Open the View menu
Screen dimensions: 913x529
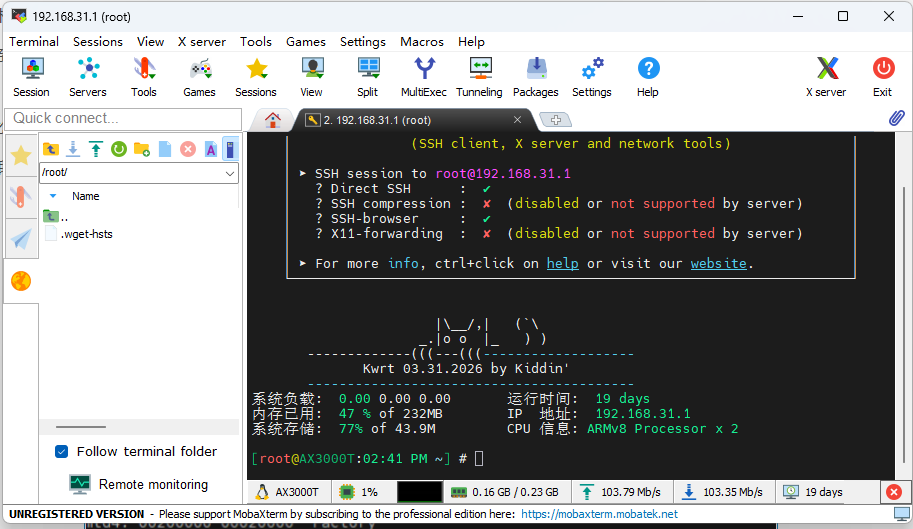(150, 42)
